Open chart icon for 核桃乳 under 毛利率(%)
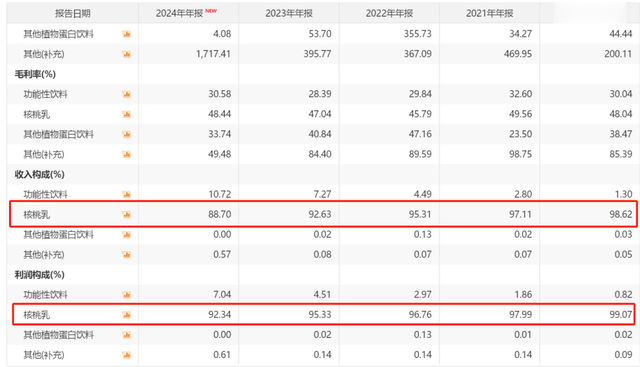640x367 pixels. point(127,114)
